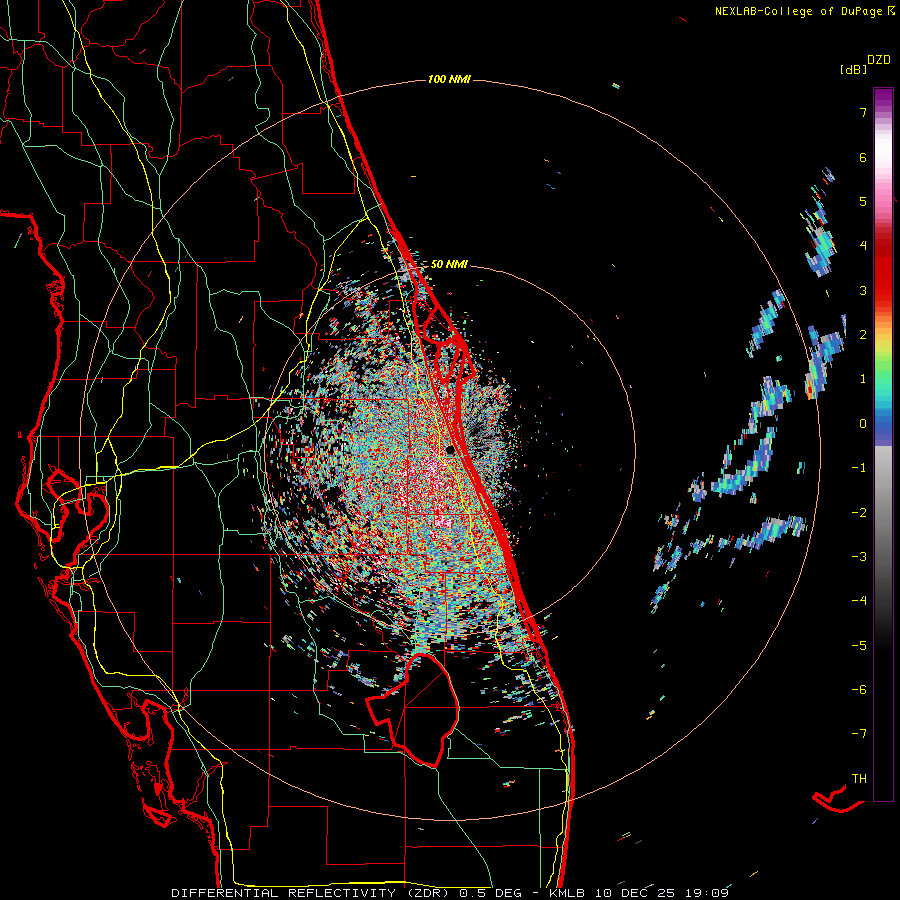The height and width of the screenshot is (900, 900).
Task: Click the [dB] units label
Action: pyautogui.click(x=854, y=69)
